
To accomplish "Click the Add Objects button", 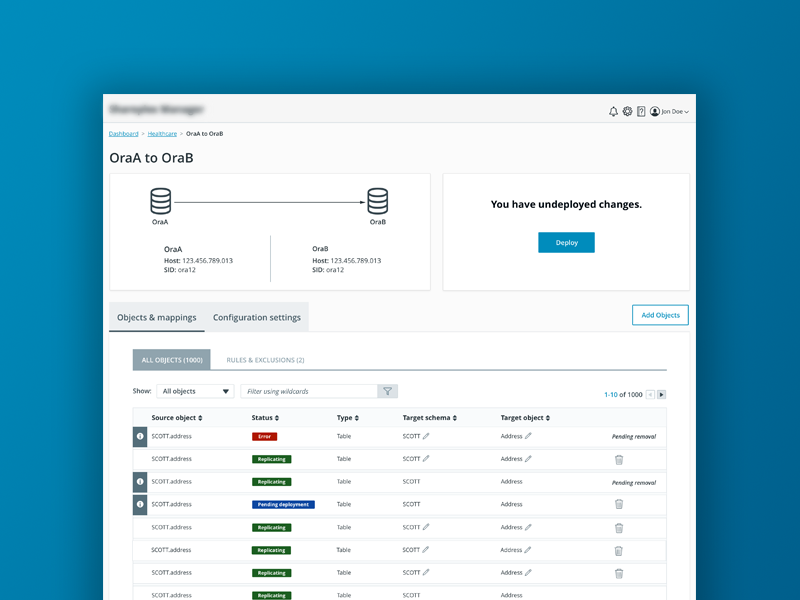I will tap(660, 315).
